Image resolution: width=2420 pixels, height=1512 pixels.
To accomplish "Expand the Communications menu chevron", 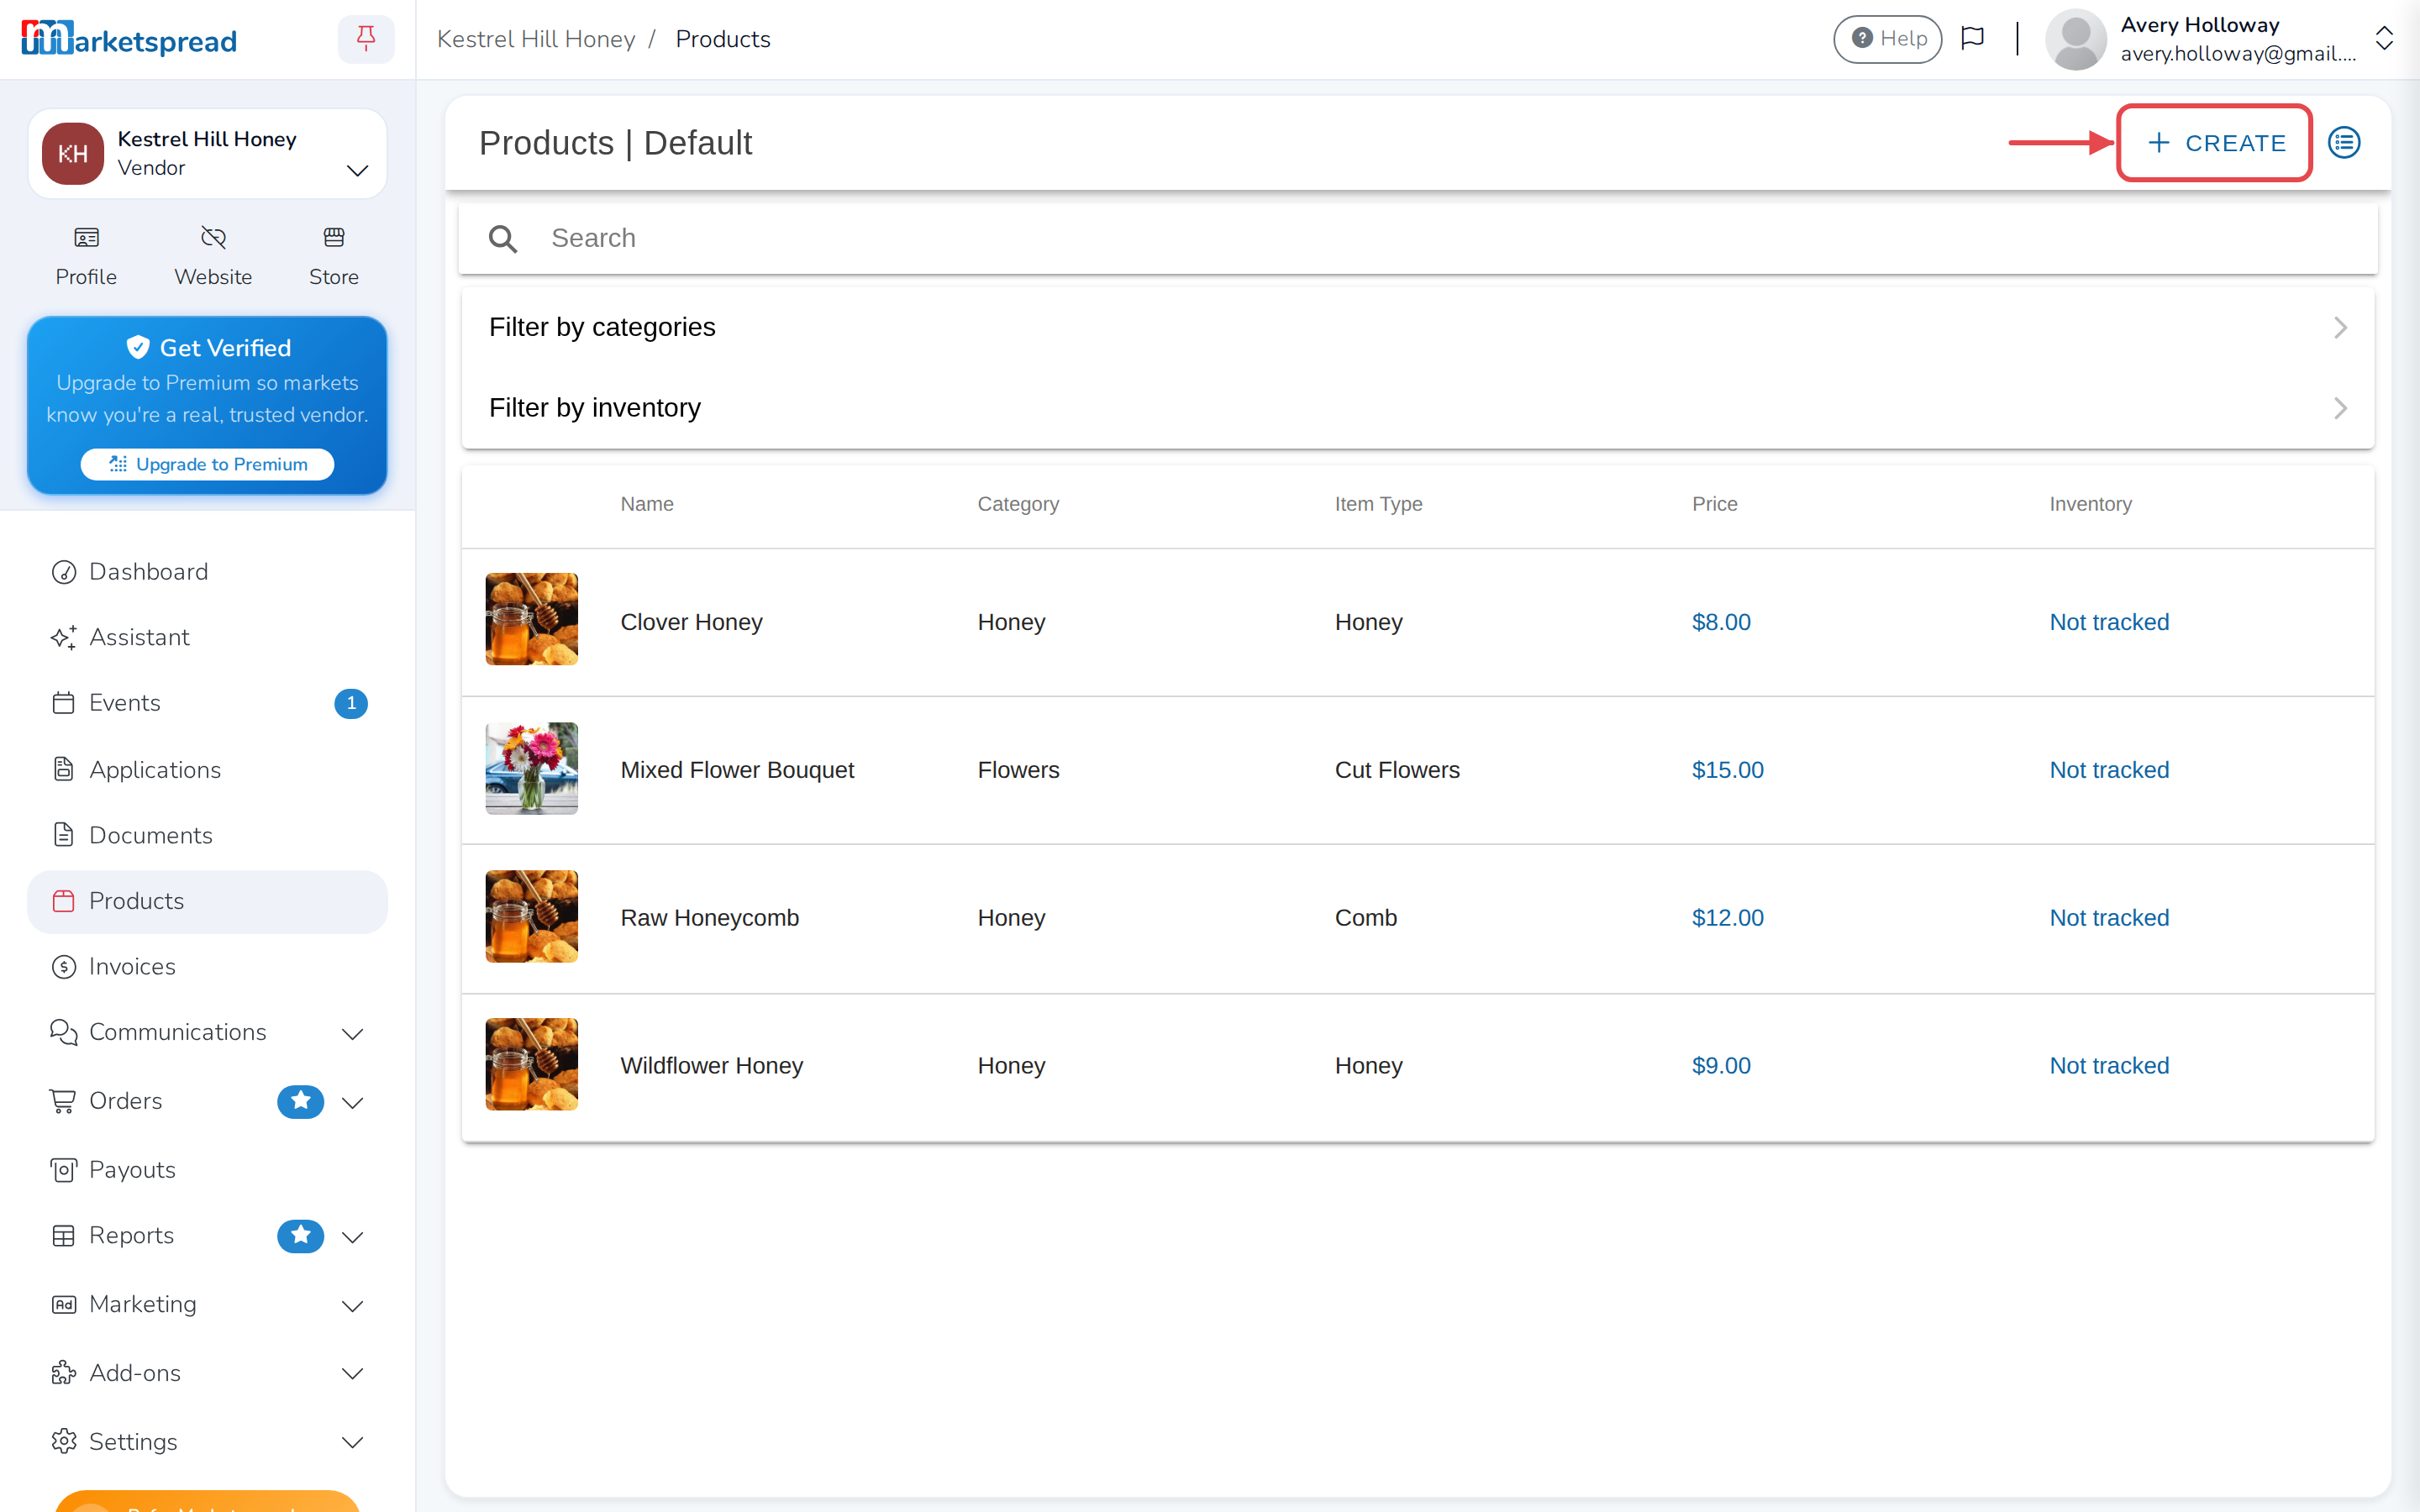I will 352,1033.
